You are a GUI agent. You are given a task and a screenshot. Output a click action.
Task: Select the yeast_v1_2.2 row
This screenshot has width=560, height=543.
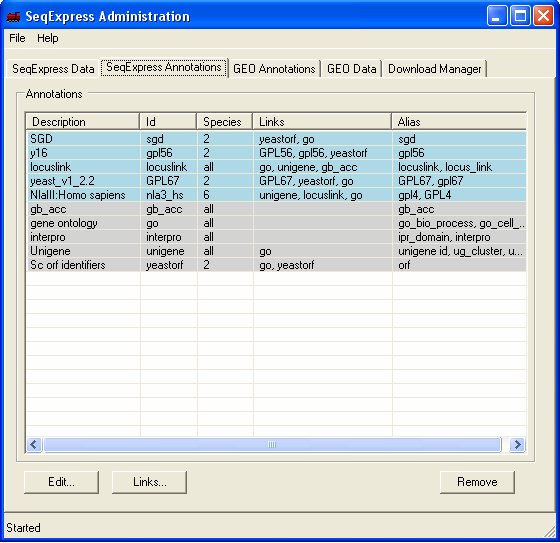[276, 181]
